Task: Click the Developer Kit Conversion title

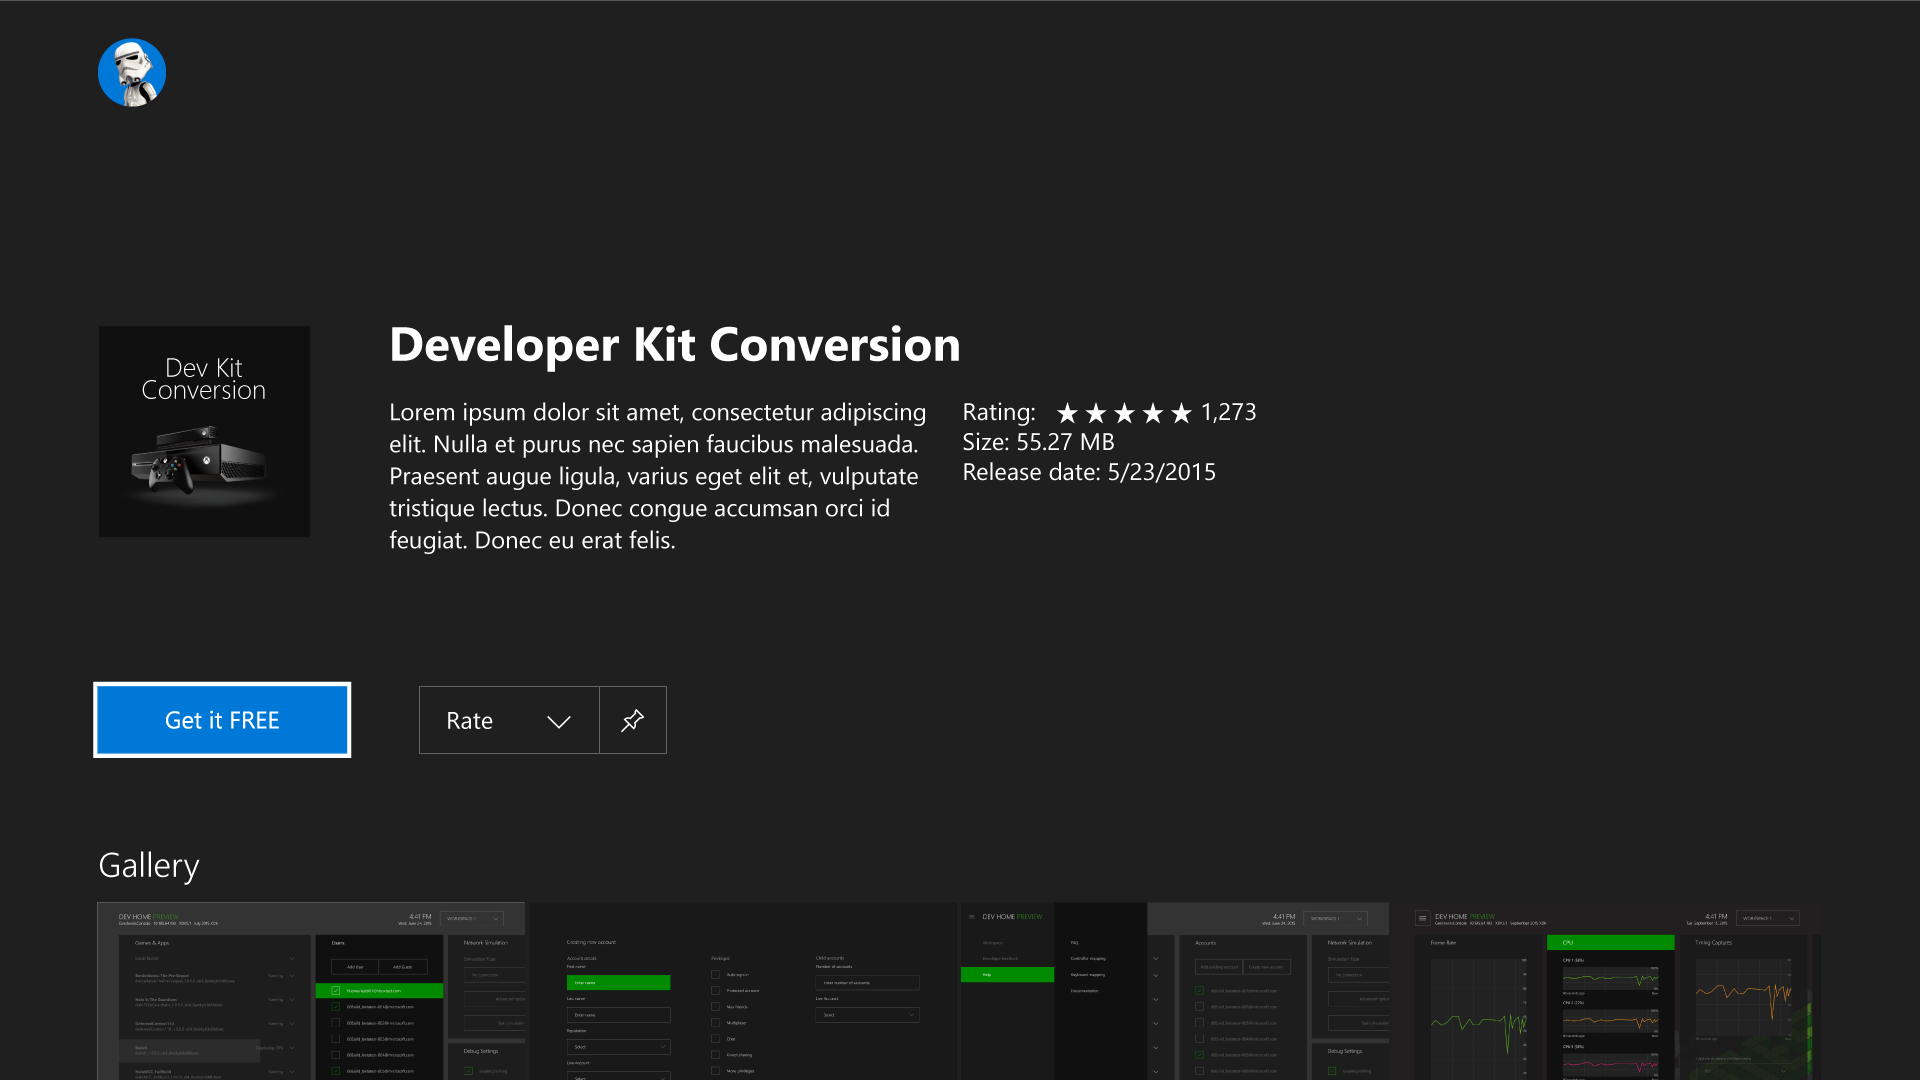Action: (x=674, y=344)
